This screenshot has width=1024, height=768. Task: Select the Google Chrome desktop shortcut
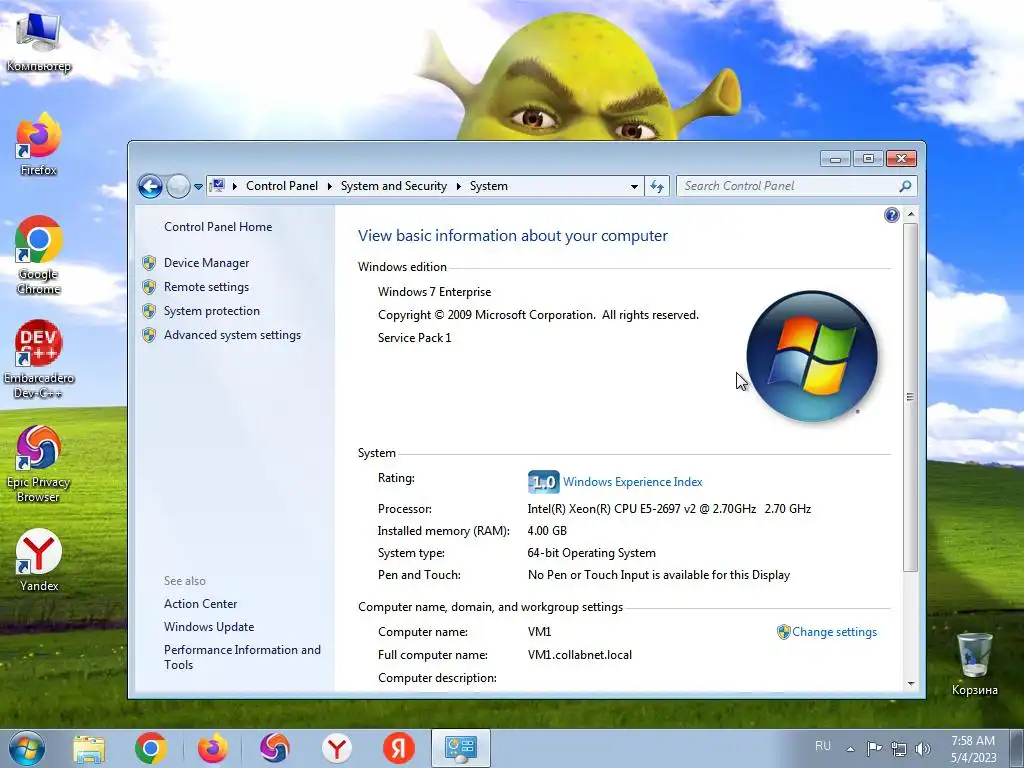tap(39, 255)
